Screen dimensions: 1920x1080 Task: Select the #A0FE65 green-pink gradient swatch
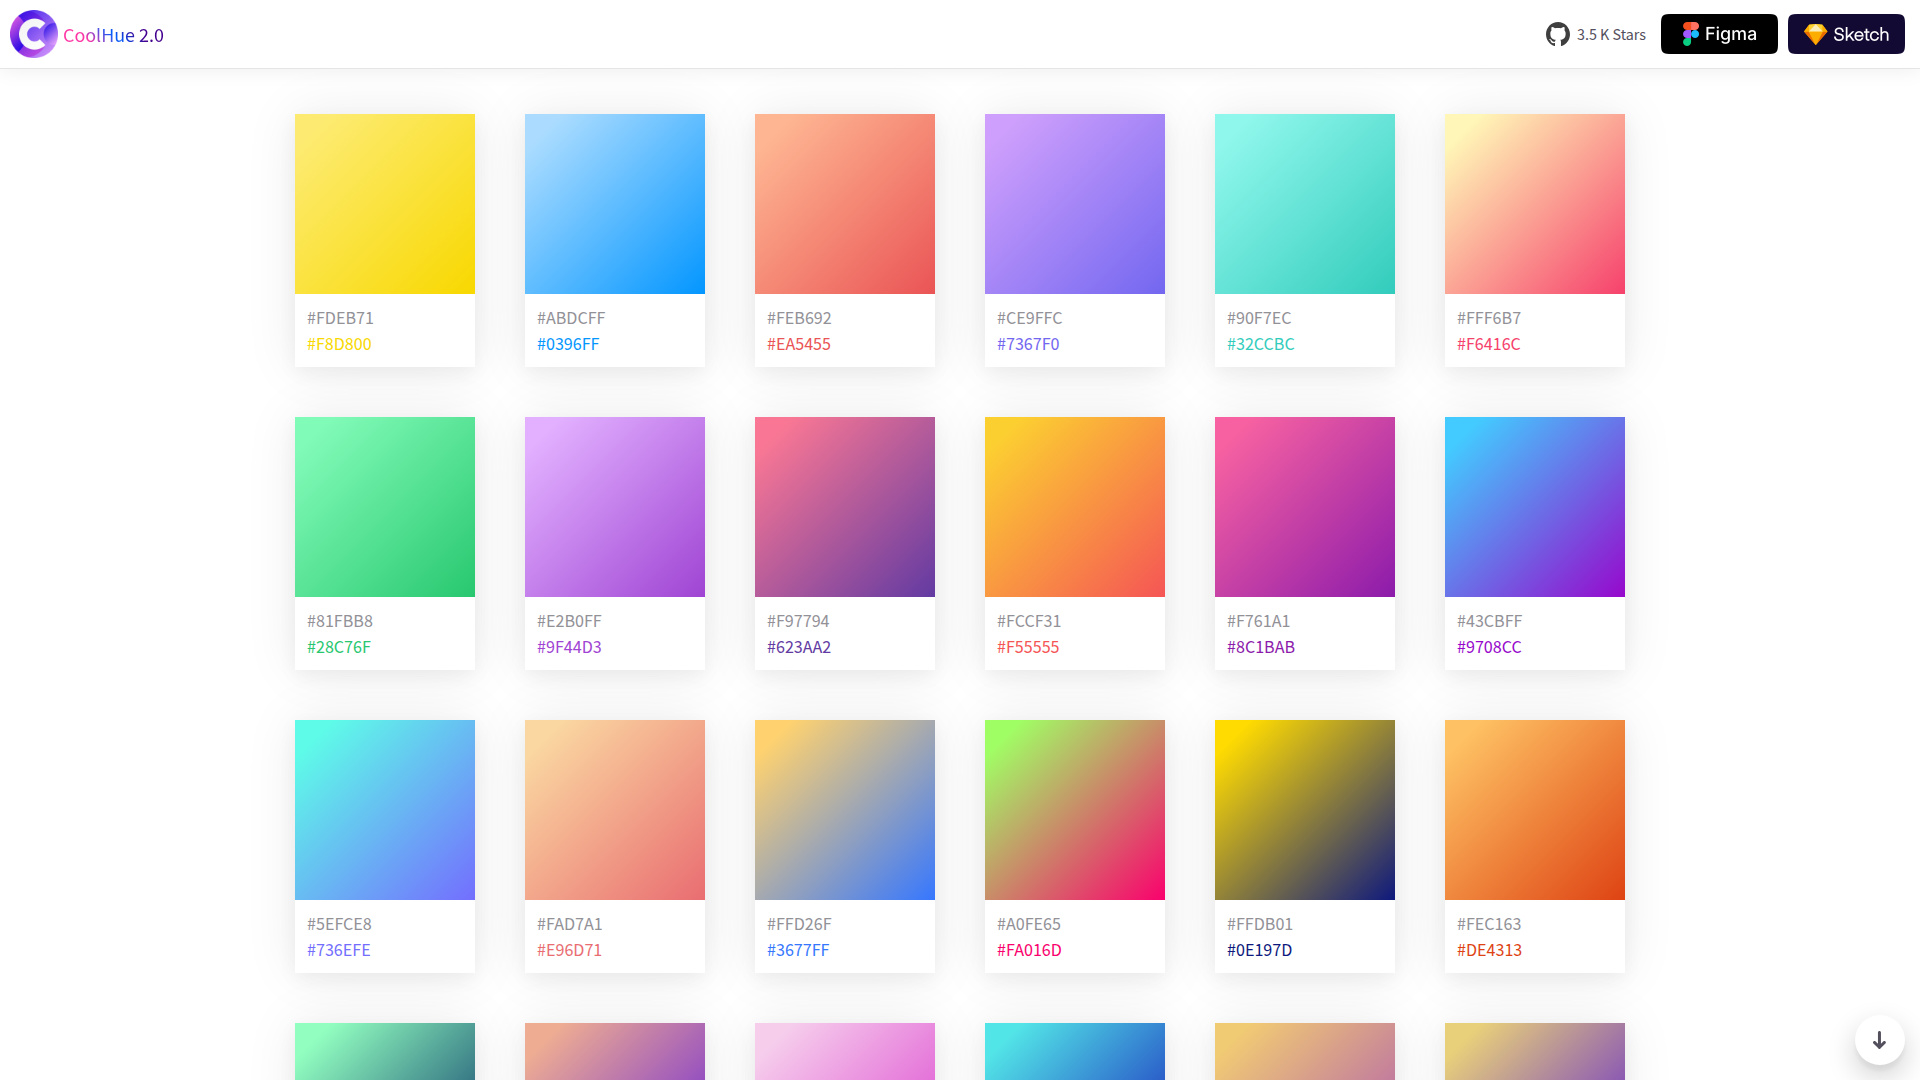pyautogui.click(x=1075, y=810)
